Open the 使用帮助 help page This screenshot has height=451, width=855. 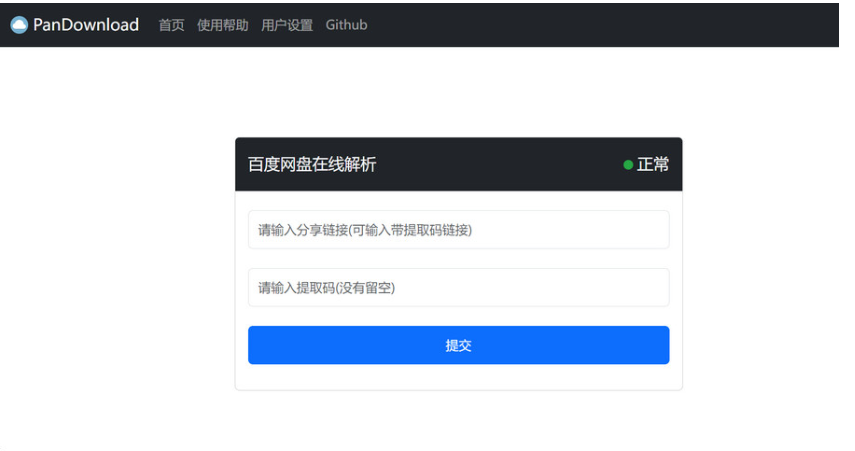tap(222, 25)
